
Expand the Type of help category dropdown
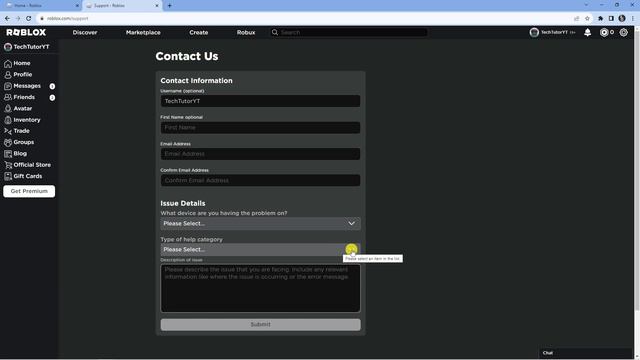(x=260, y=250)
